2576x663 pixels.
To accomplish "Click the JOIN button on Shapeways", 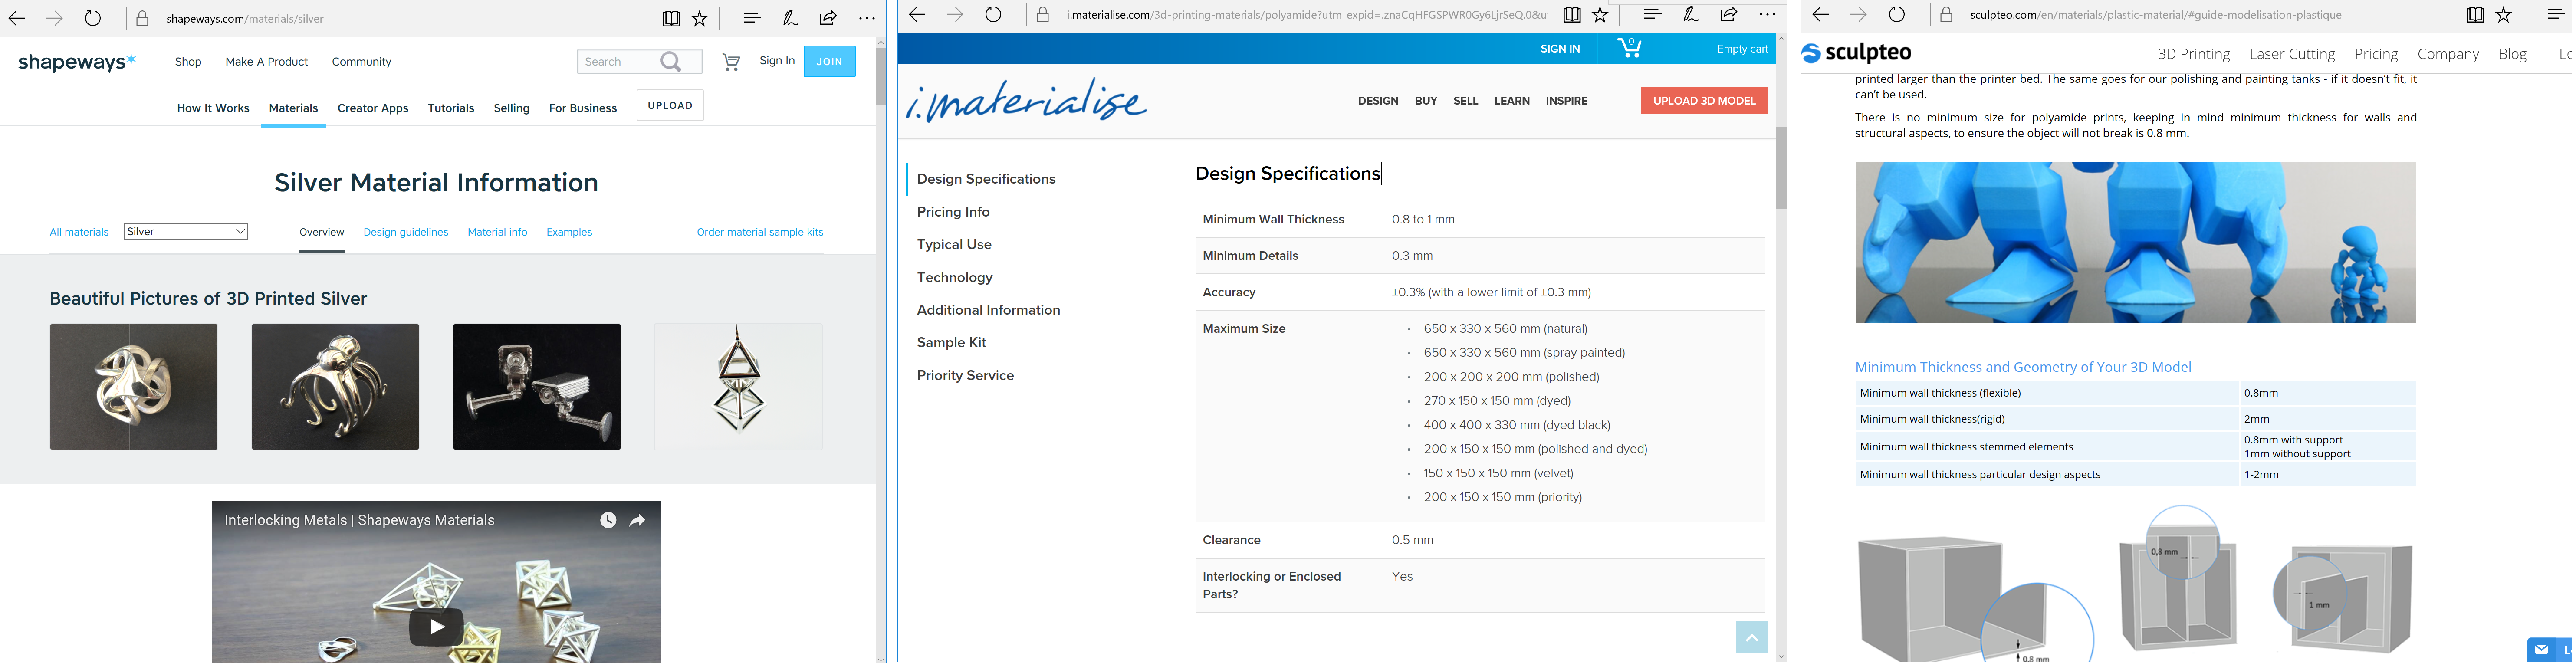I will (x=829, y=61).
